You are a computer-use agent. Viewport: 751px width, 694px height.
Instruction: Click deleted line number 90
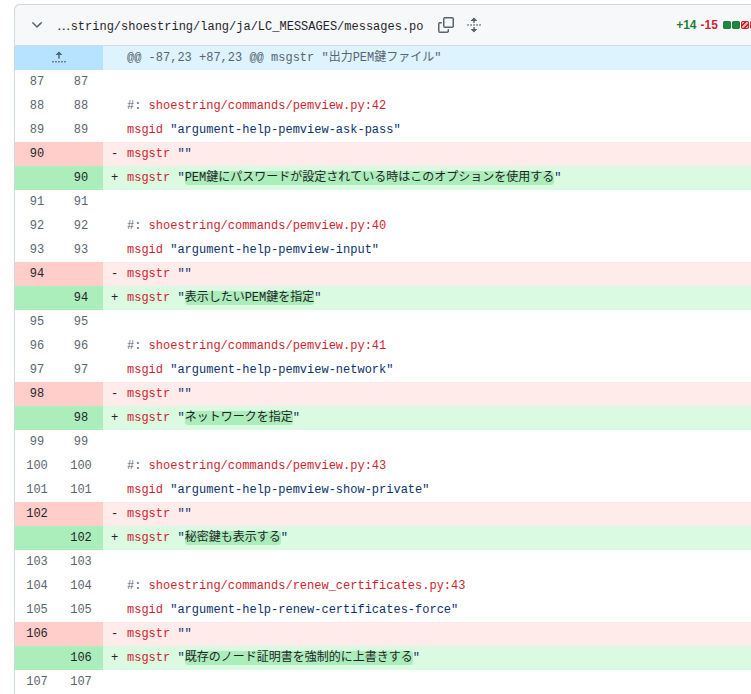click(37, 153)
